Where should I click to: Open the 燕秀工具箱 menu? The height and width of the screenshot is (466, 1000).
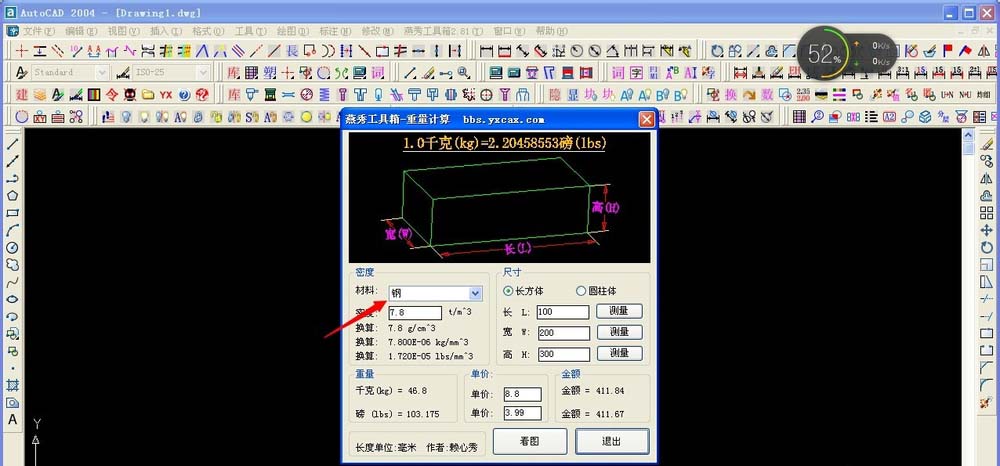445,31
